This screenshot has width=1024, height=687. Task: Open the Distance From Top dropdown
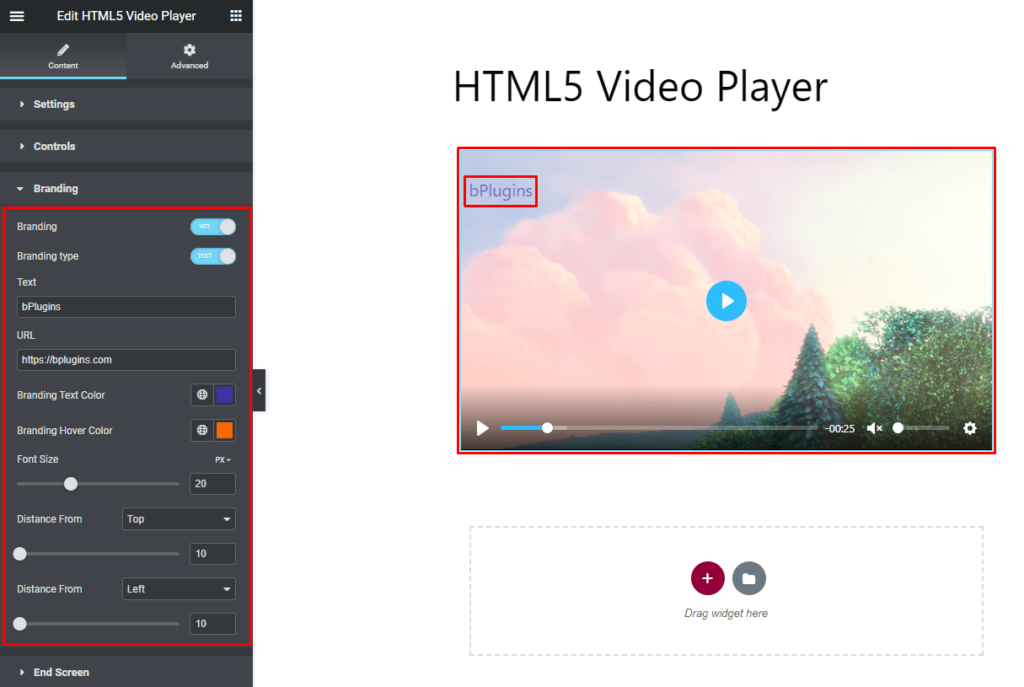tap(178, 518)
